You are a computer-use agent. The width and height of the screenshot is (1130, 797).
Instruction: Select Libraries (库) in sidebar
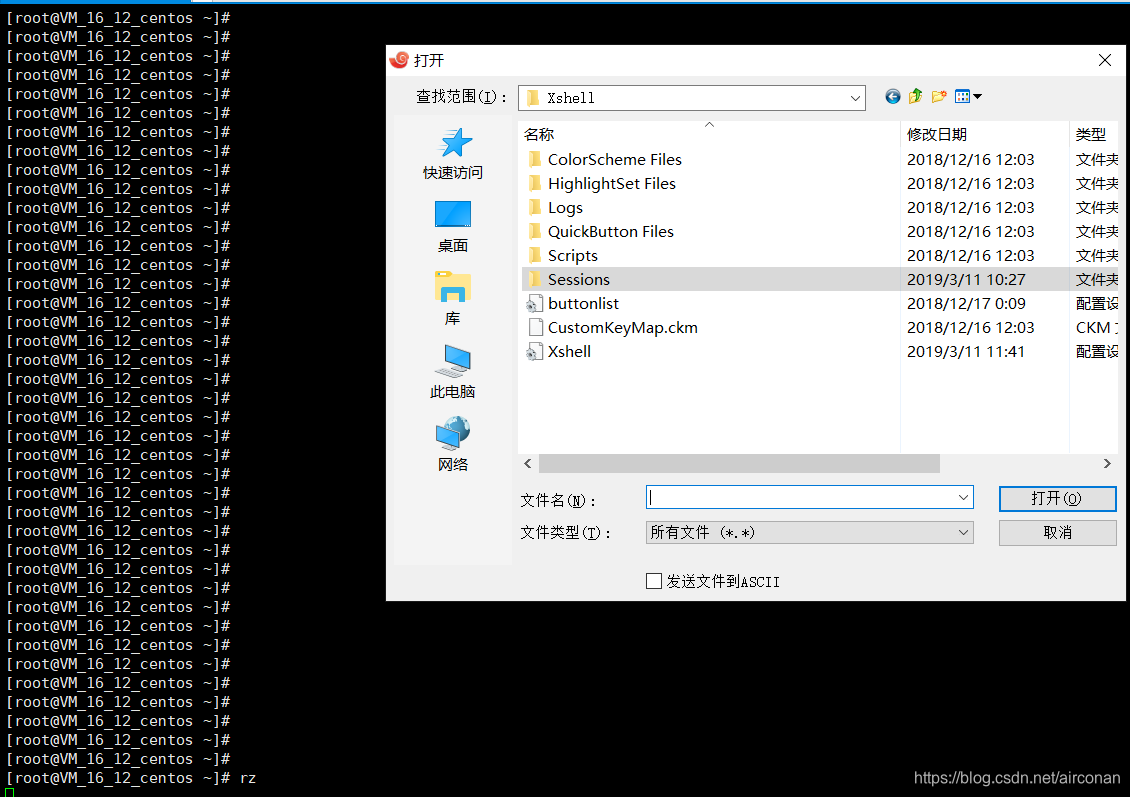click(x=453, y=299)
